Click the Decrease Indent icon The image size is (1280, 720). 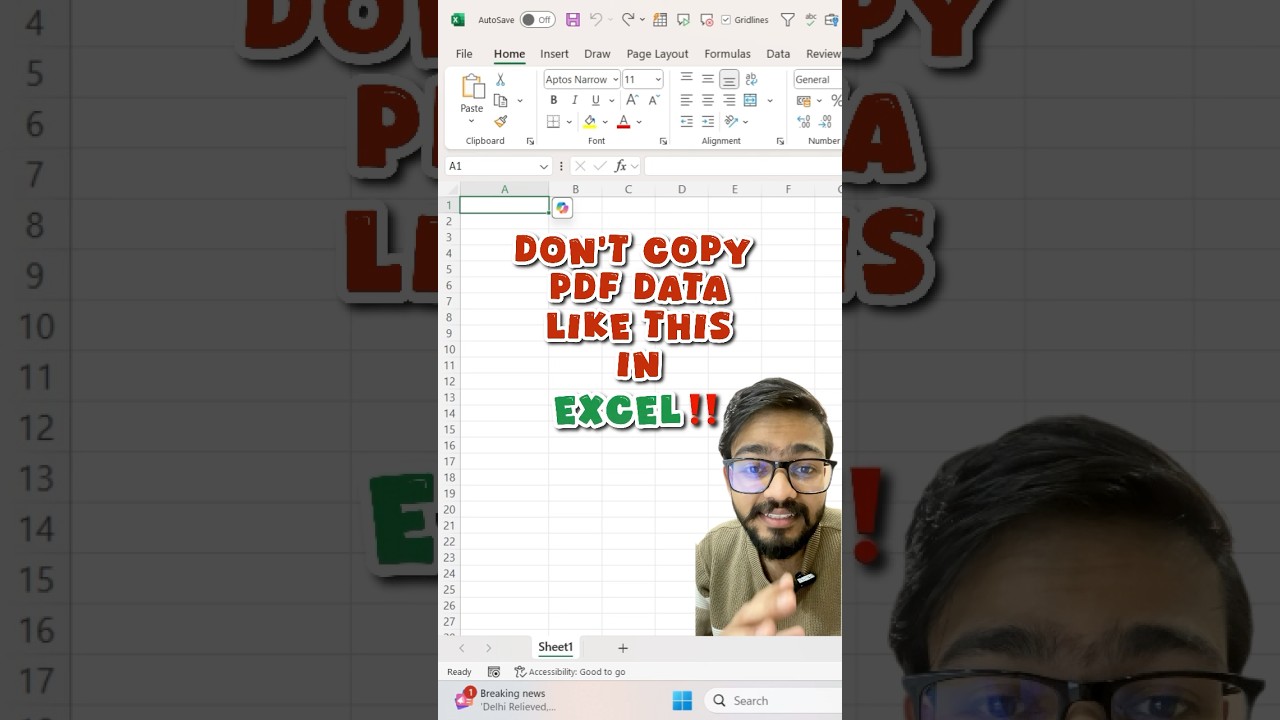pyautogui.click(x=686, y=122)
